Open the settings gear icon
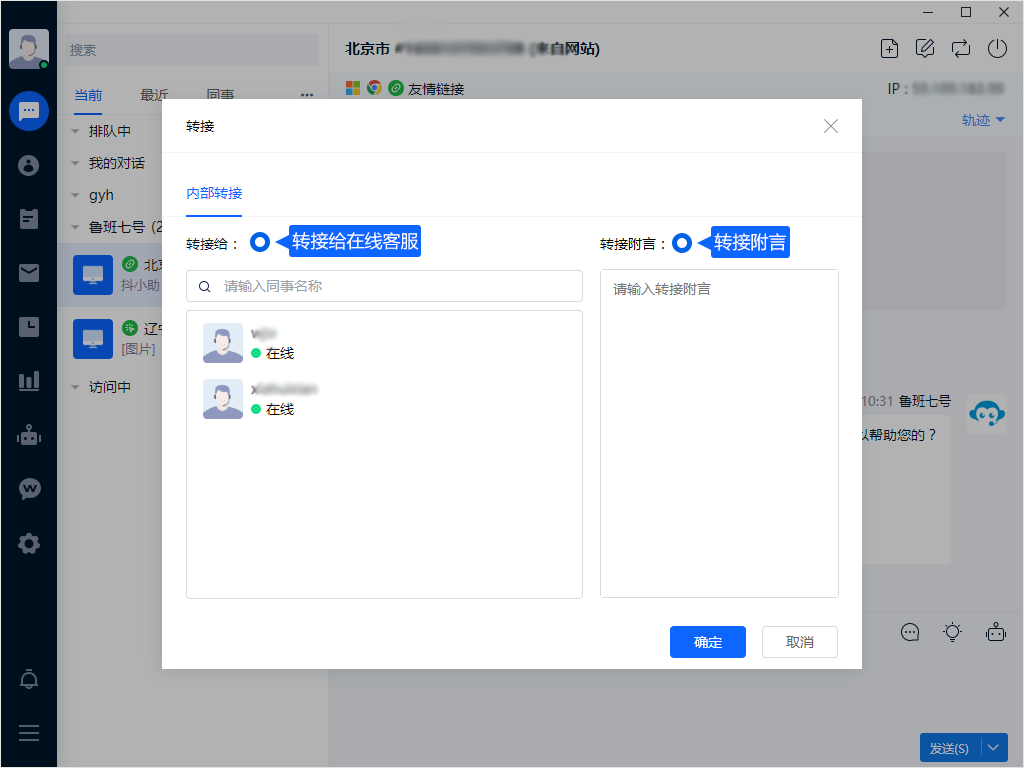This screenshot has width=1024, height=768. point(29,543)
